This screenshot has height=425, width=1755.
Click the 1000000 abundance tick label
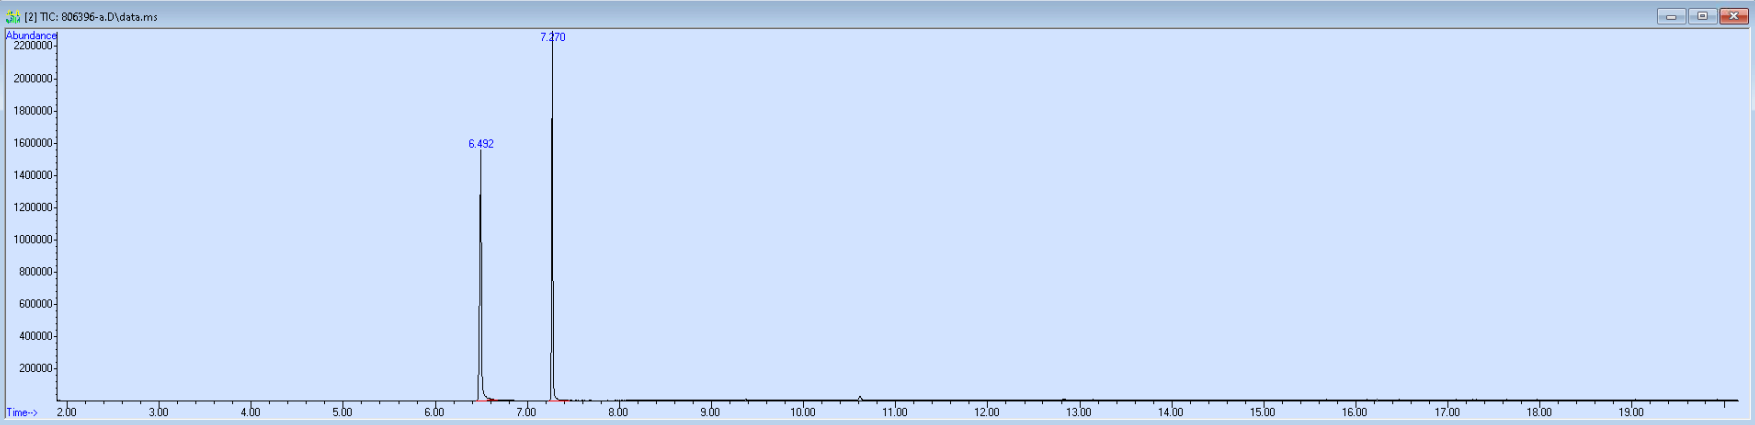click(32, 240)
